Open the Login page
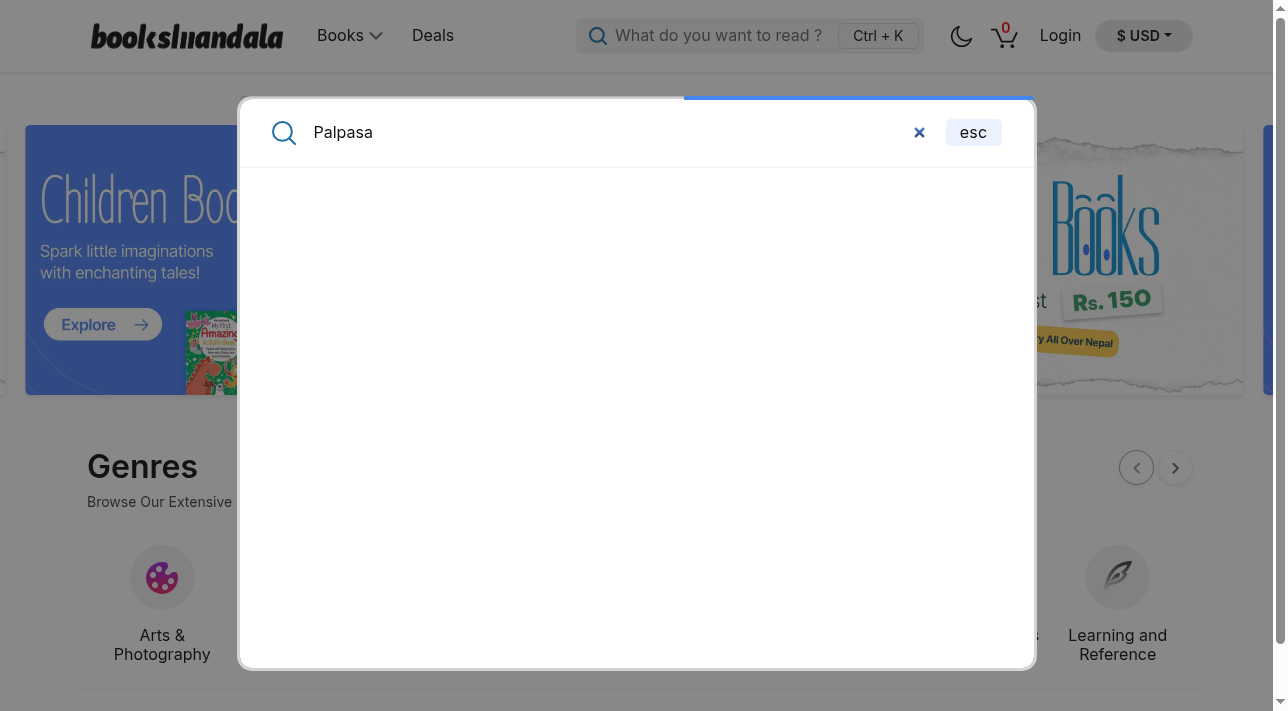1288x711 pixels. pyautogui.click(x=1060, y=35)
